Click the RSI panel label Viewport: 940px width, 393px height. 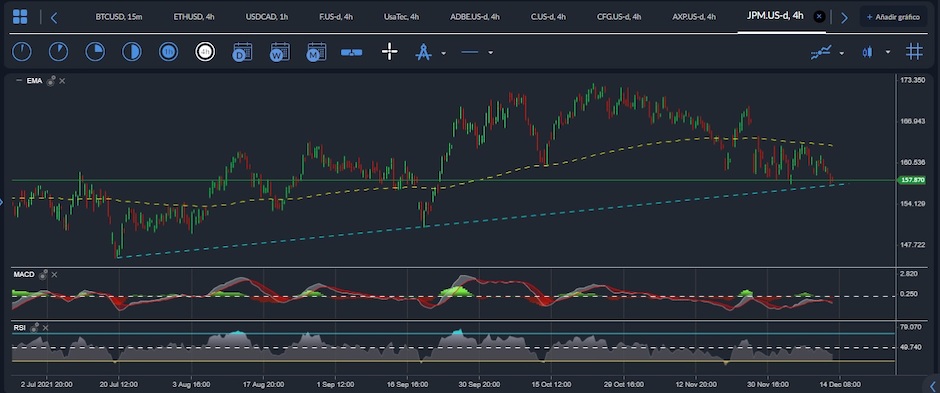(x=19, y=328)
